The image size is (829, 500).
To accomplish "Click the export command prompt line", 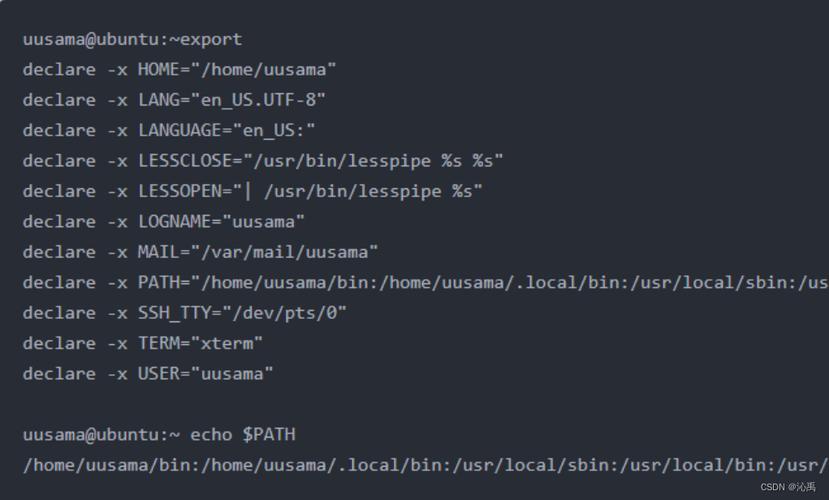I will click(x=132, y=40).
